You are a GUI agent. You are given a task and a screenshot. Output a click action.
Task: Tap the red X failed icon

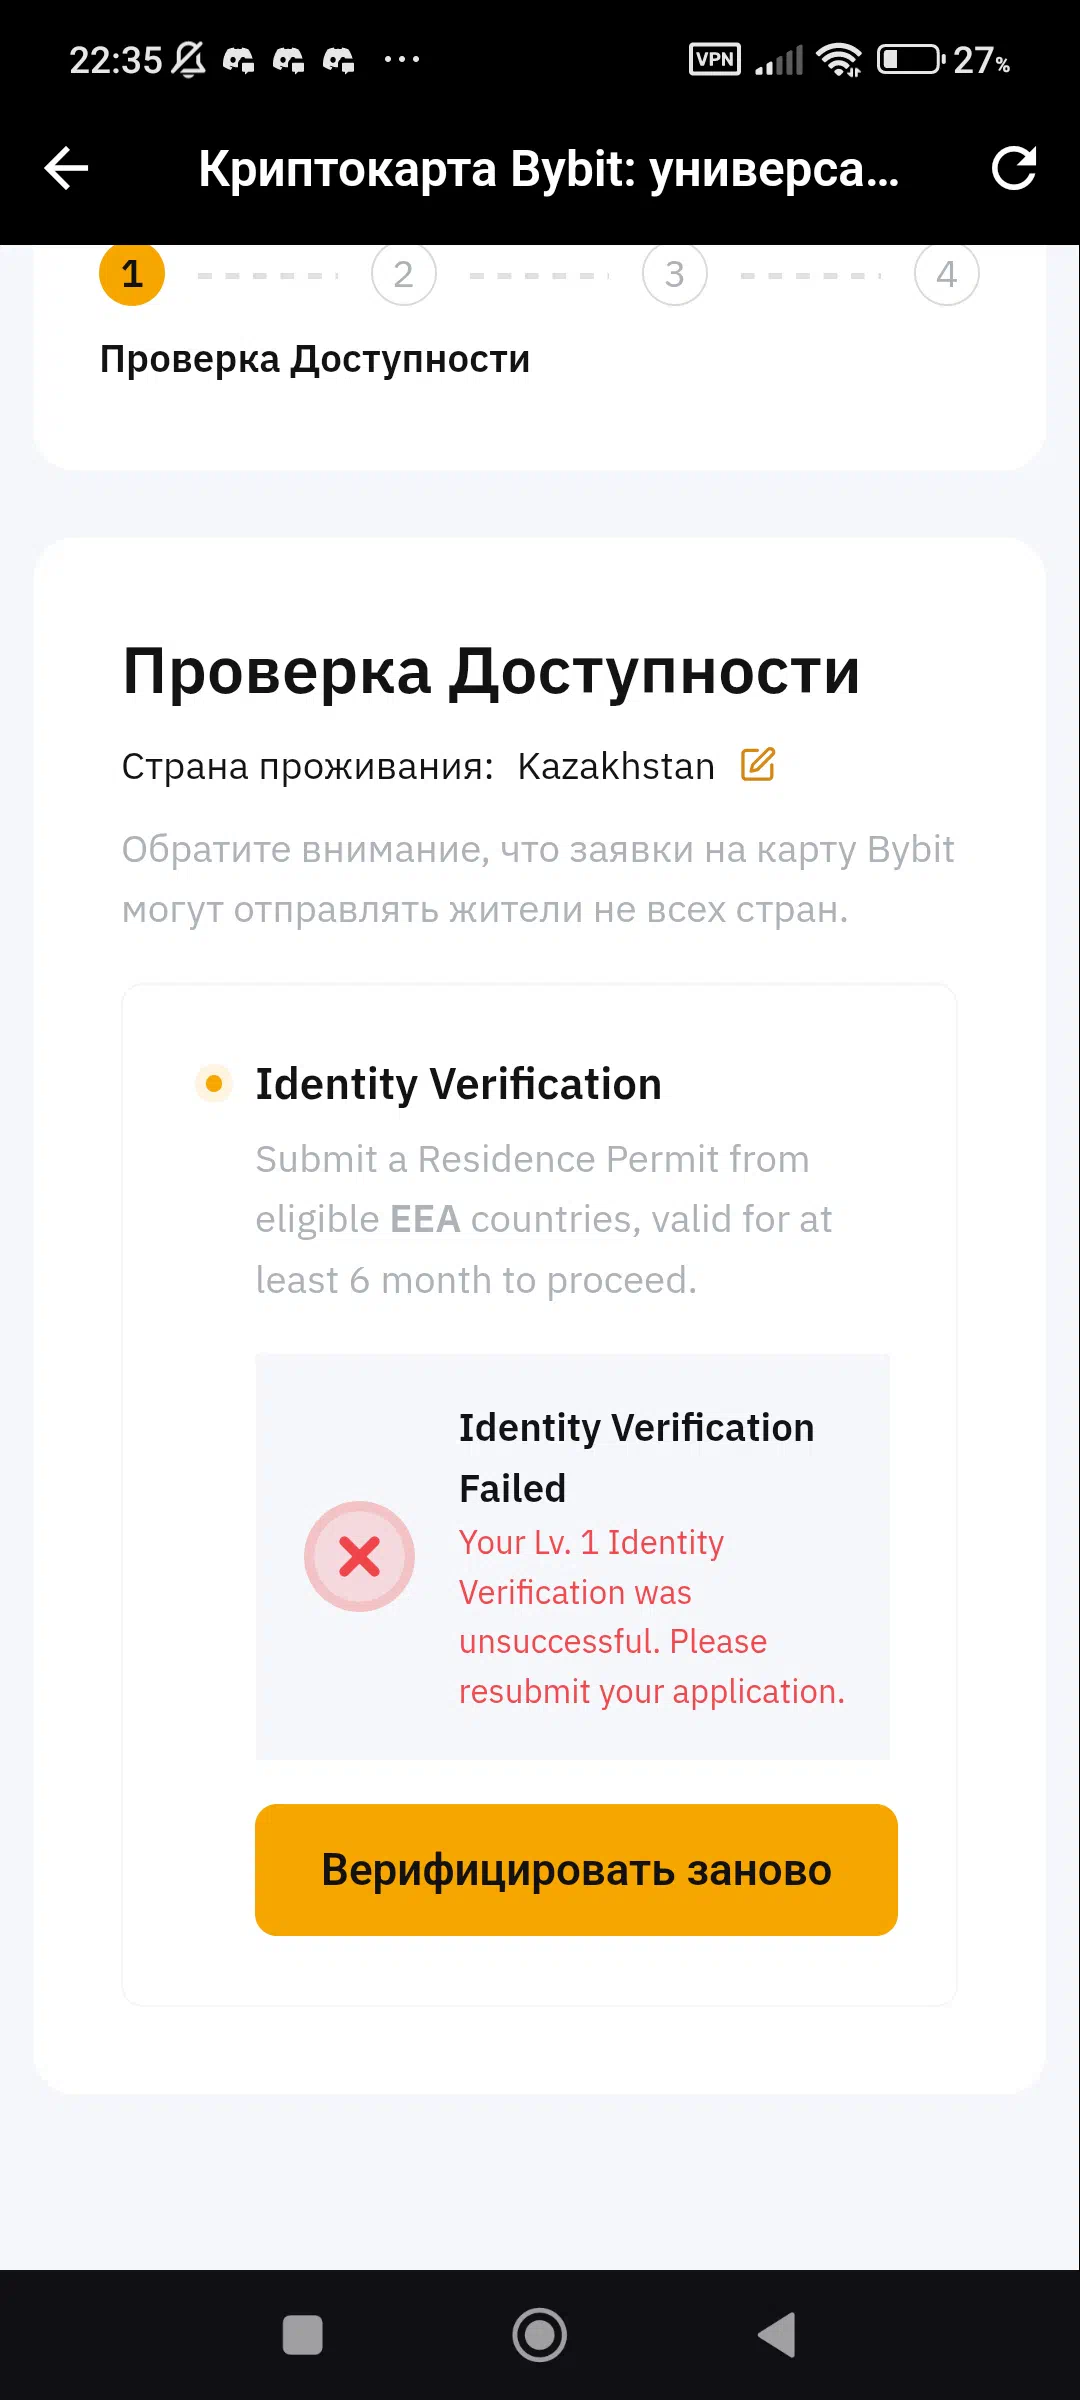359,1556
